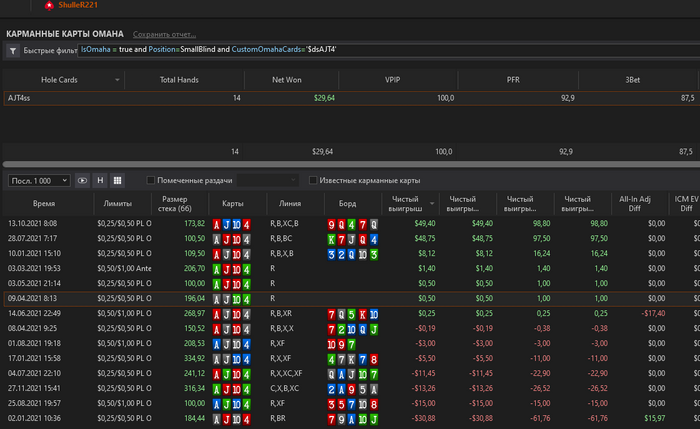Image resolution: width=700 pixels, height=429 pixels.
Task: Toggle the Известные карманные карты checkbox
Action: coord(313,180)
